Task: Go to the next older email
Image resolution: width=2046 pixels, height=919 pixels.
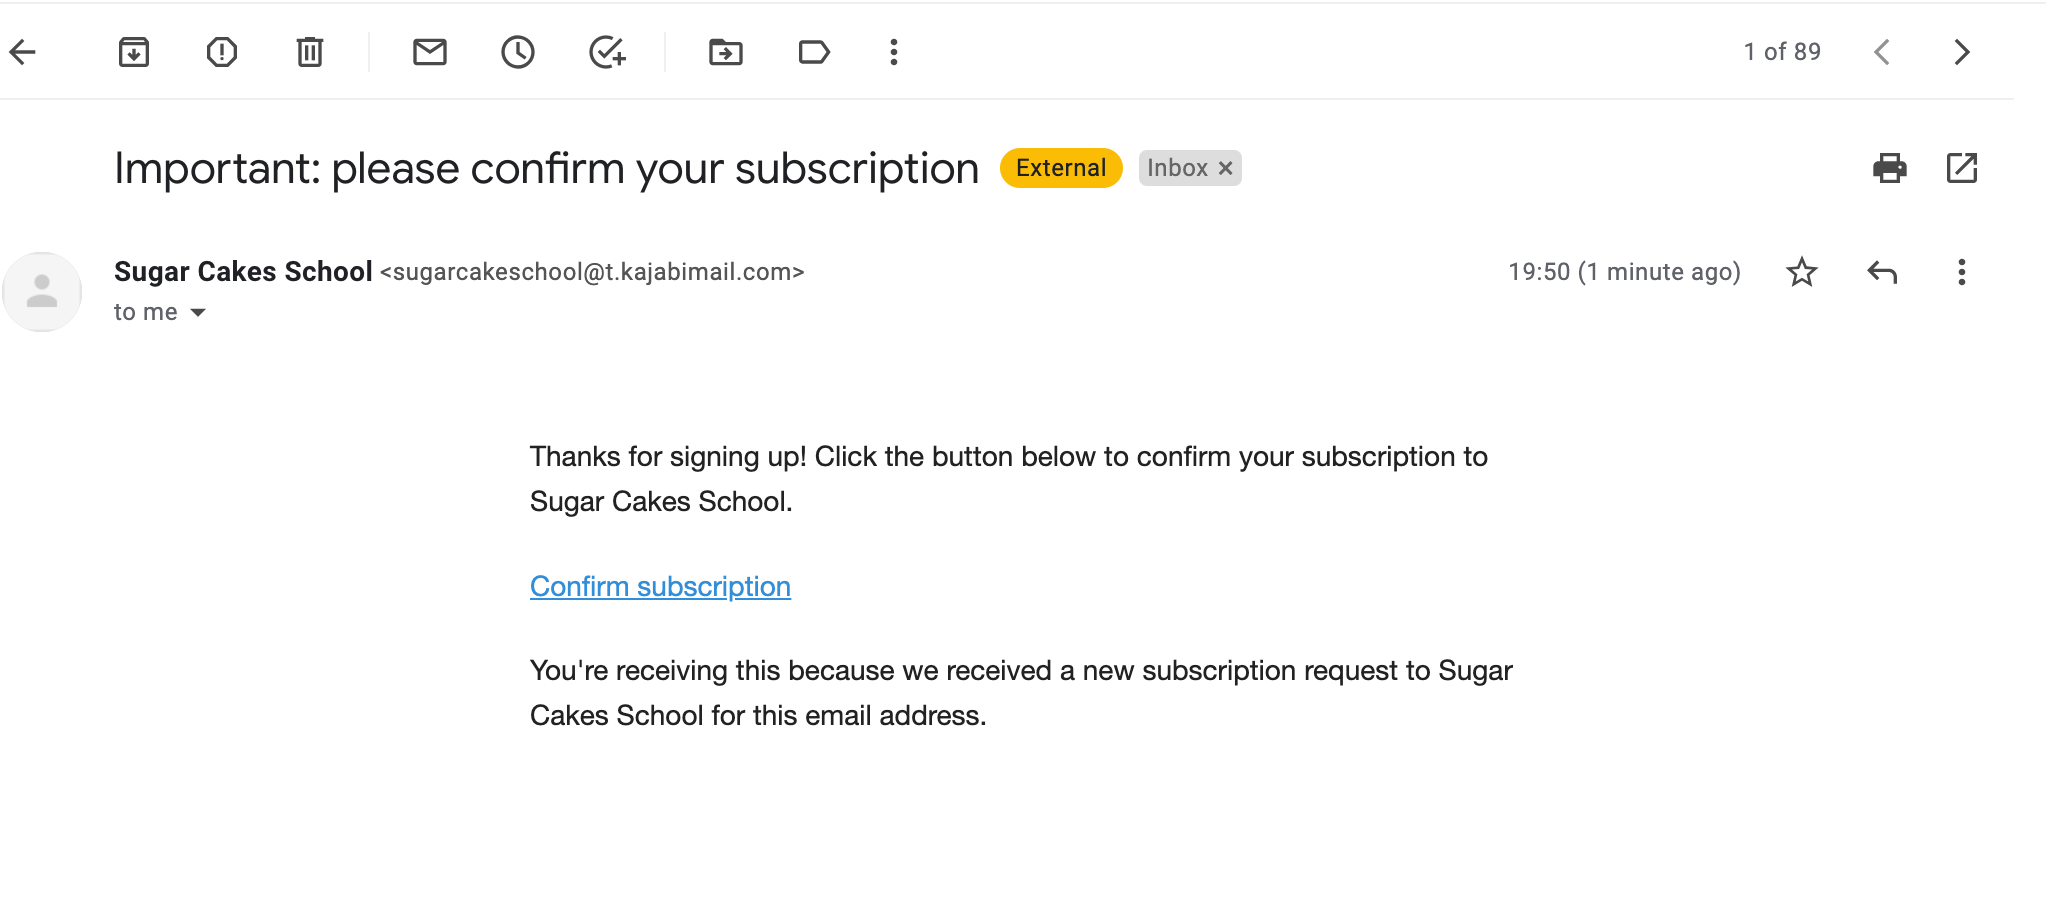Action: (1962, 52)
